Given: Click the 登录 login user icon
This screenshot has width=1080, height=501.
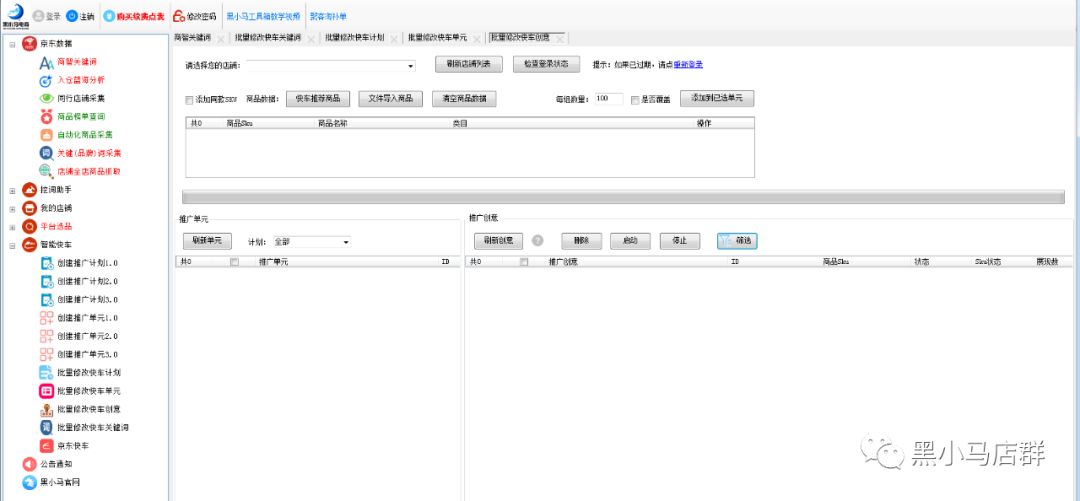Looking at the screenshot, I should pos(39,16).
